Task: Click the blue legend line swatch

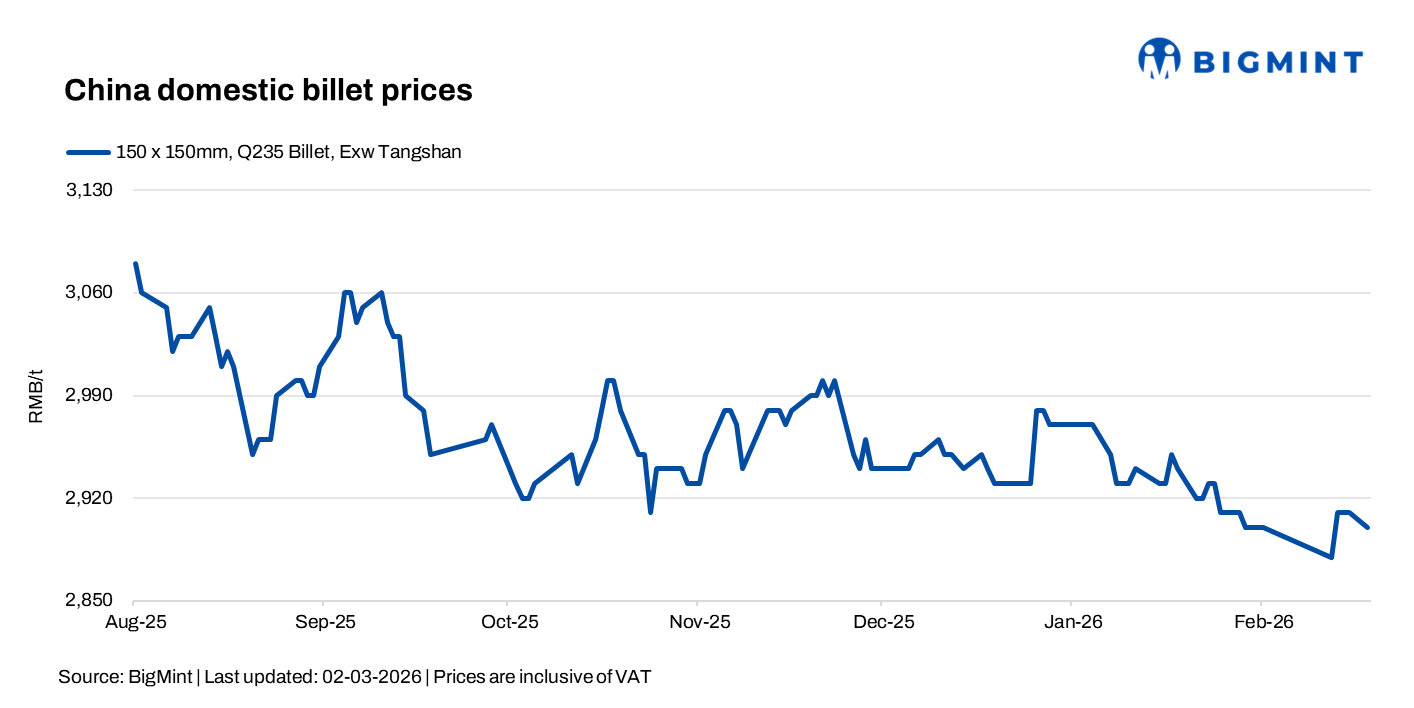Action: 87,152
